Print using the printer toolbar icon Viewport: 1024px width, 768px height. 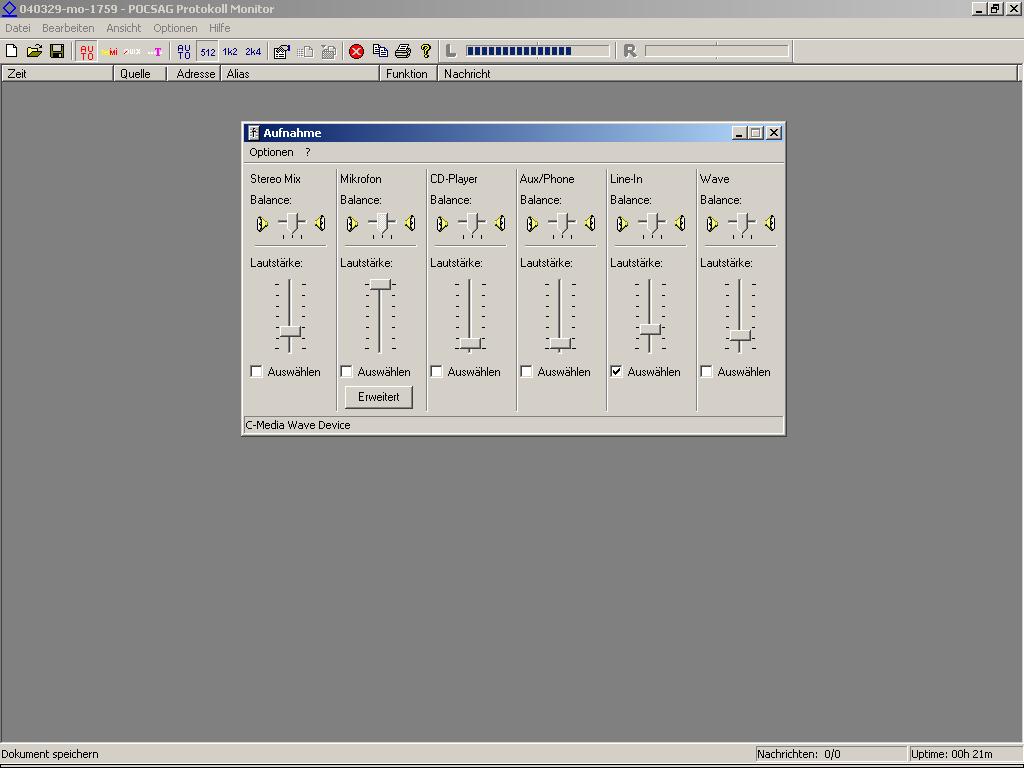(403, 51)
